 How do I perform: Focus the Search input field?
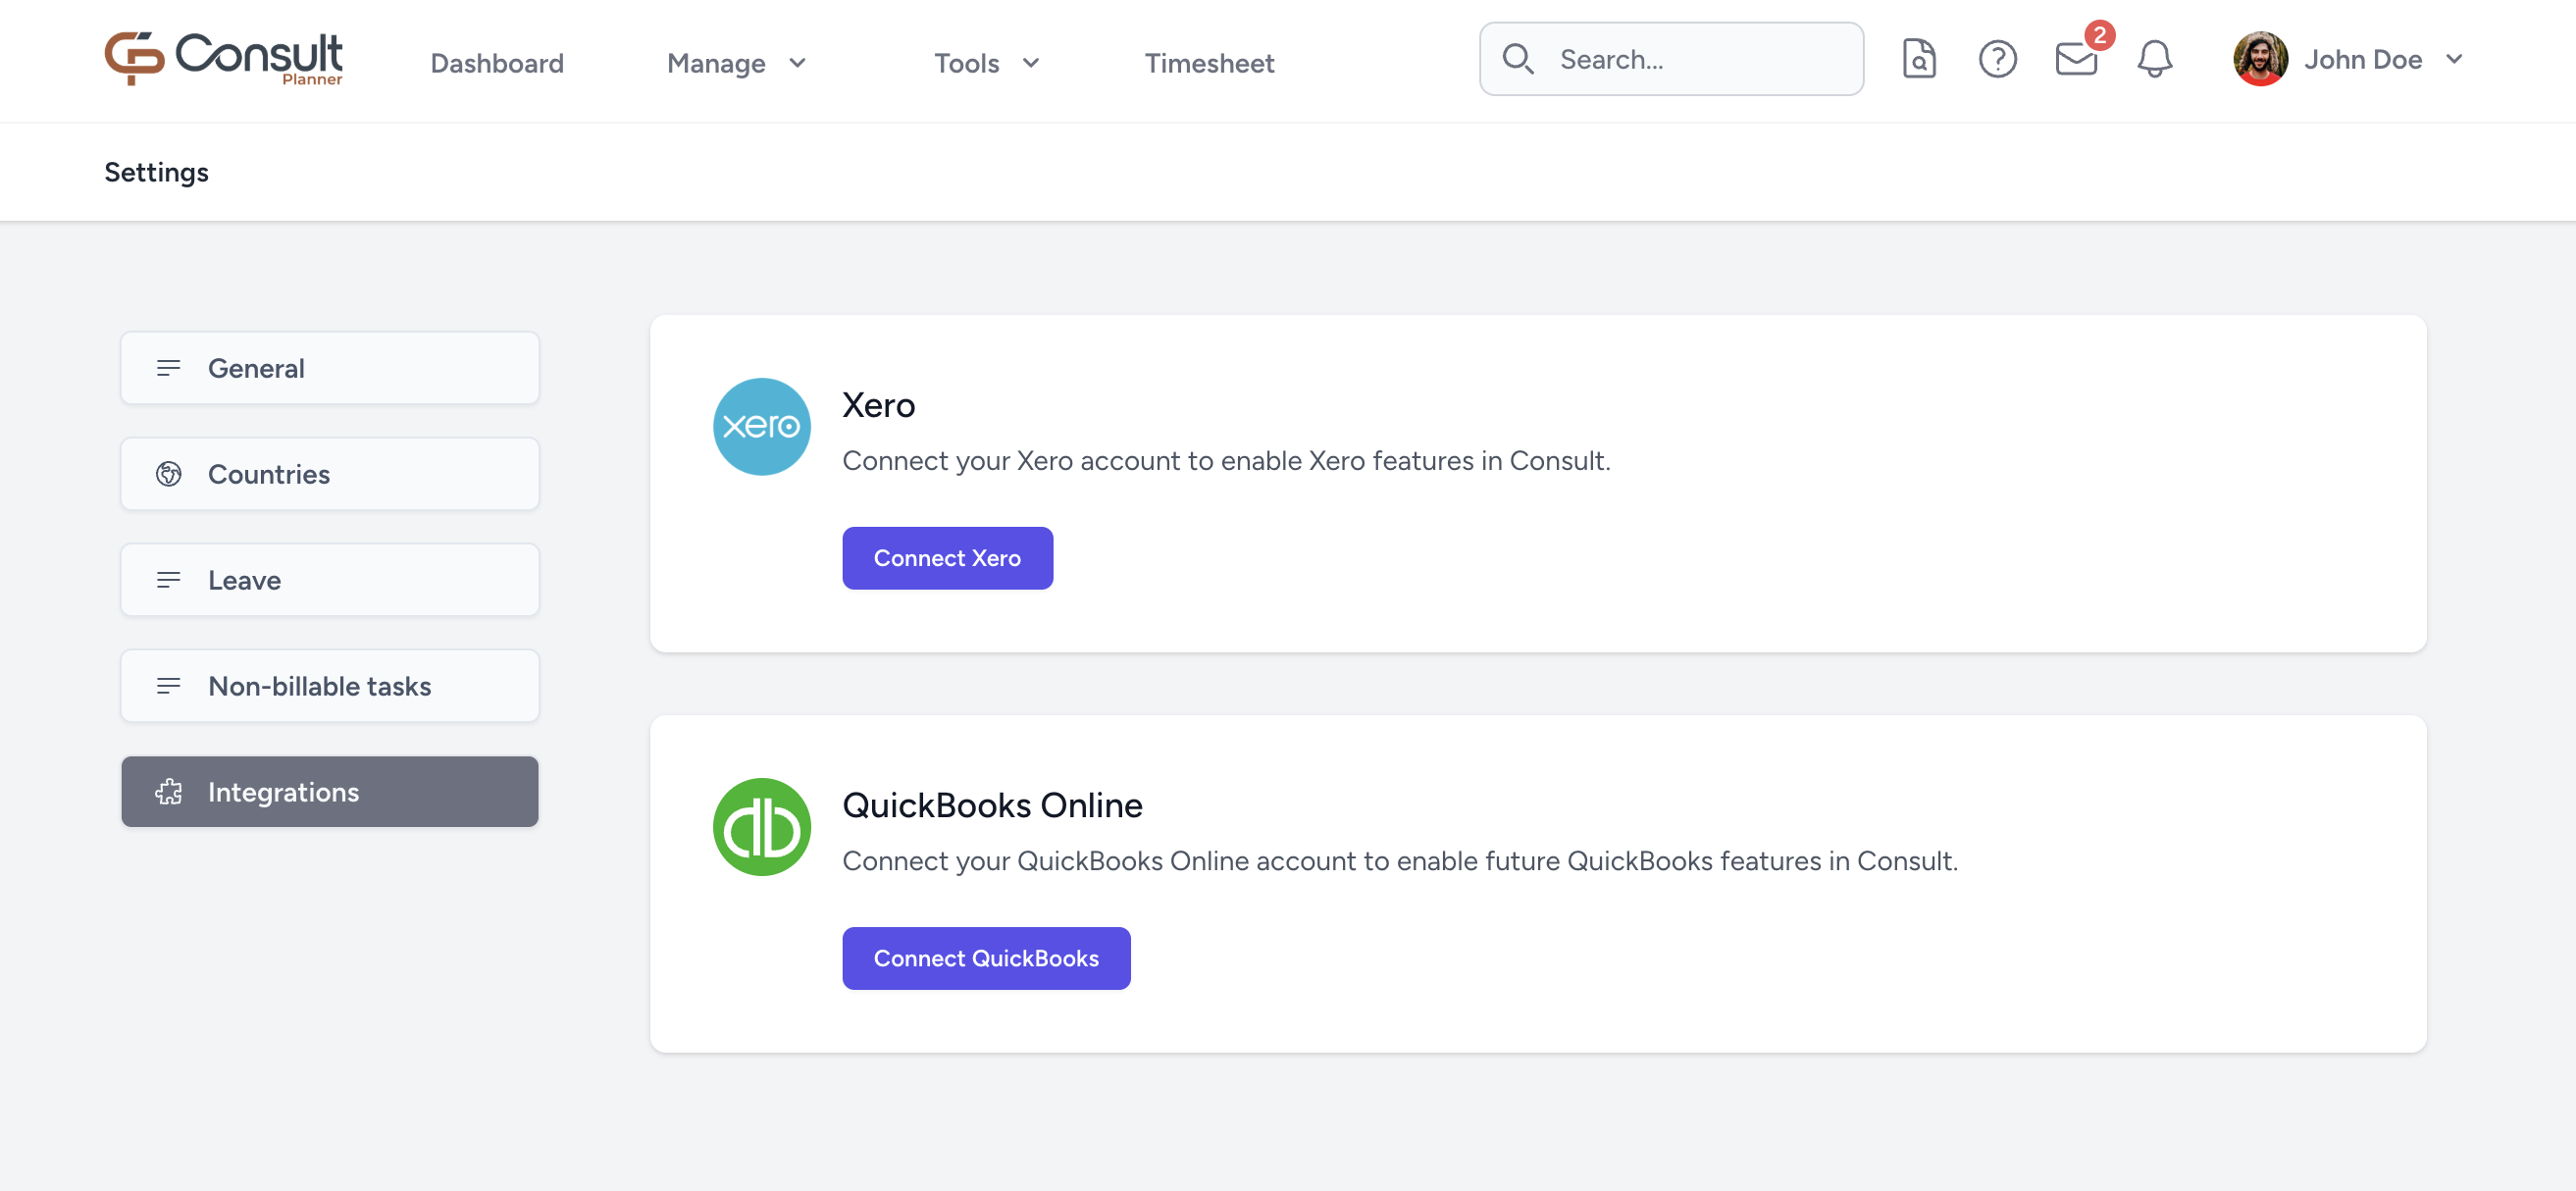pos(1671,59)
